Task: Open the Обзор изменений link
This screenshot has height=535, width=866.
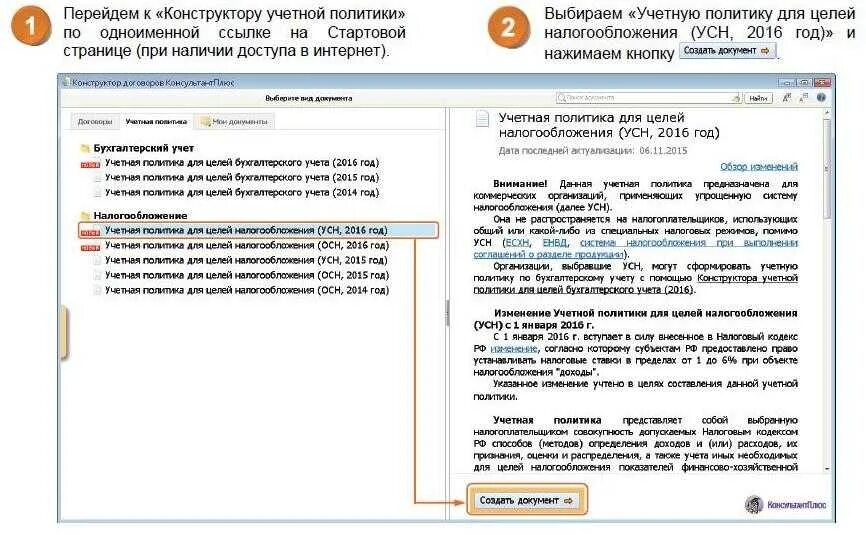Action: coord(759,166)
